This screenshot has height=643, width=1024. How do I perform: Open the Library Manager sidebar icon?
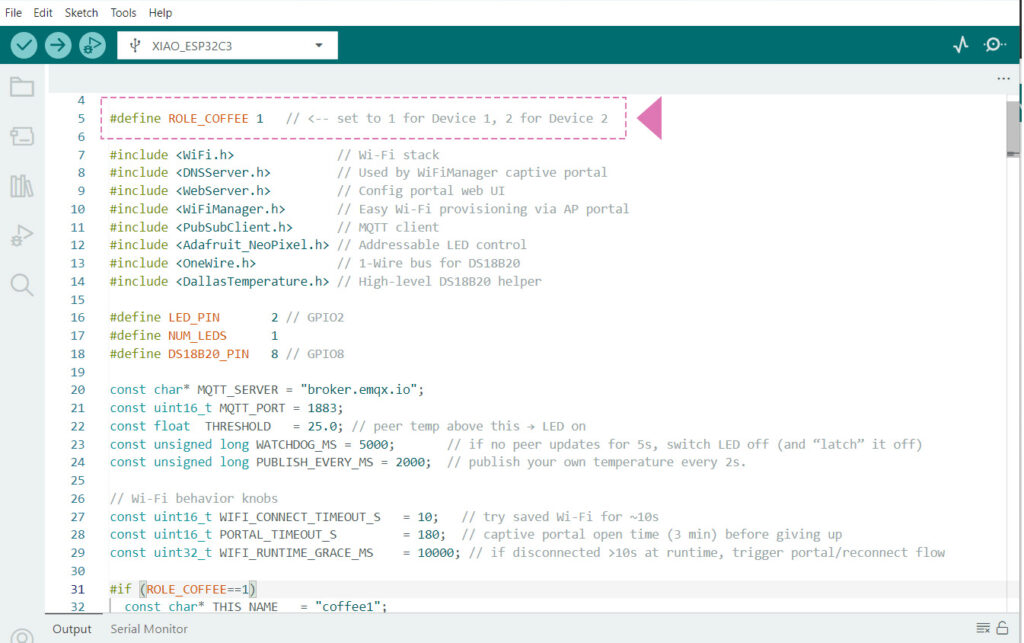tap(22, 186)
